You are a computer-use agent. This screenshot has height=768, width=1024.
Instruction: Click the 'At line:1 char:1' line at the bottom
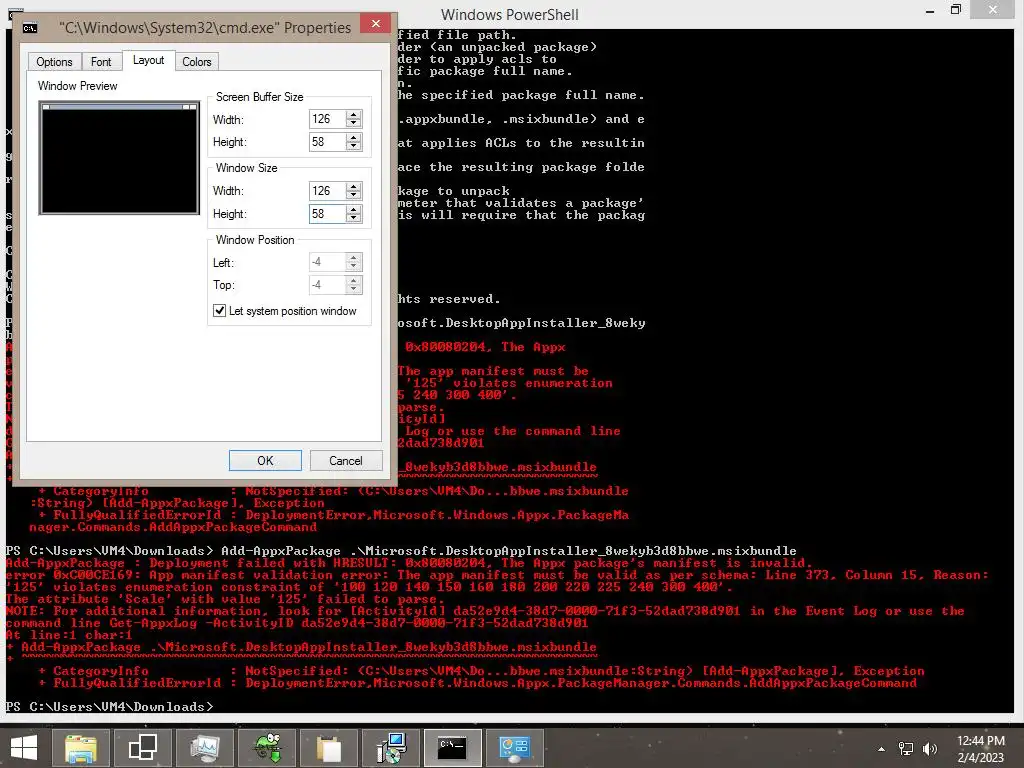(x=69, y=635)
